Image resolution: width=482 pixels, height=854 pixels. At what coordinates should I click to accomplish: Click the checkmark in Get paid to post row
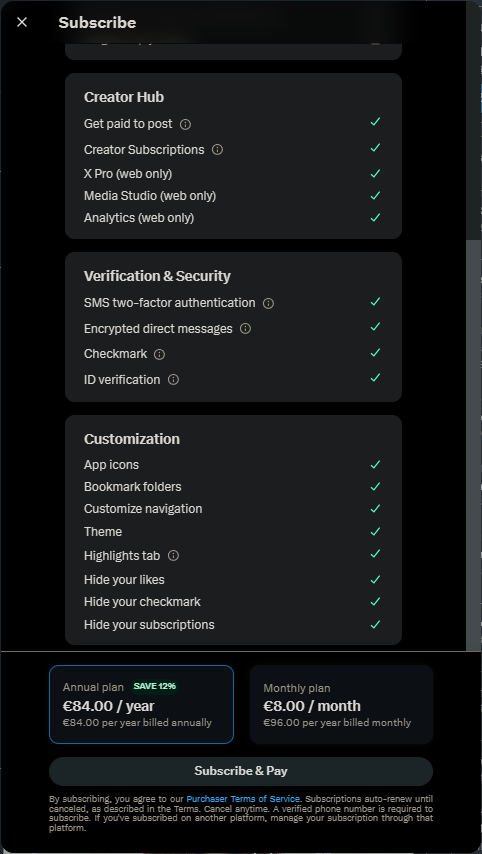(375, 121)
